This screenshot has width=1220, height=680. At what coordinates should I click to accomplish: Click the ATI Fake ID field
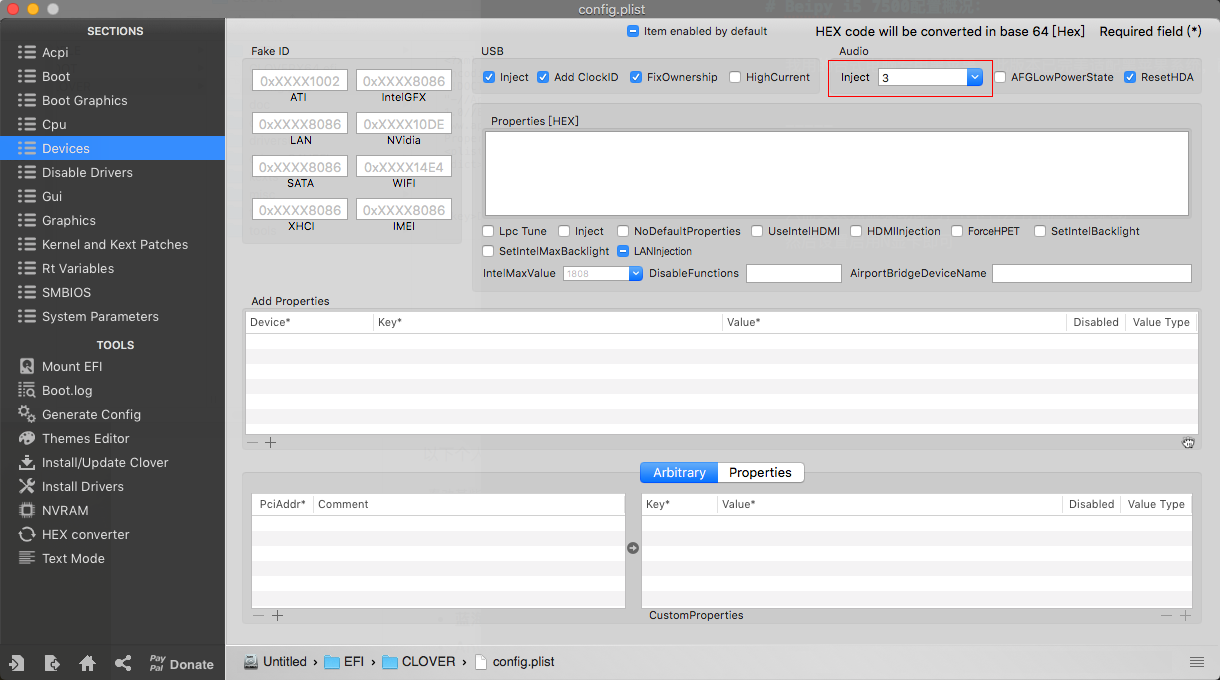300,81
